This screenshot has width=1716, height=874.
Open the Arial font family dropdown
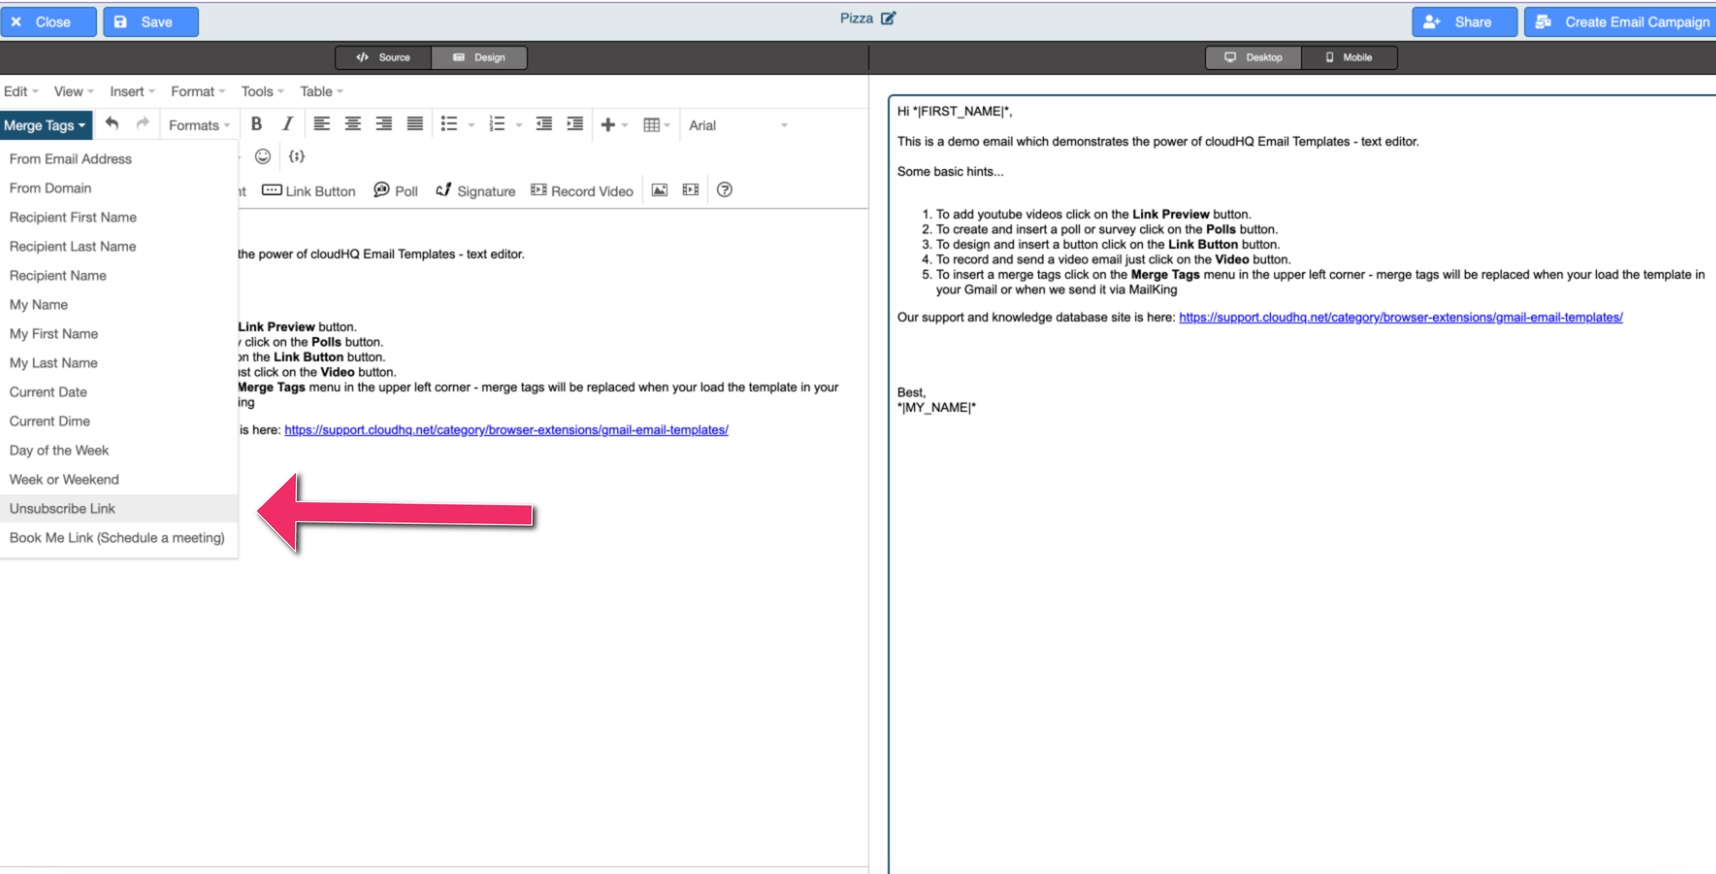[x=738, y=125]
